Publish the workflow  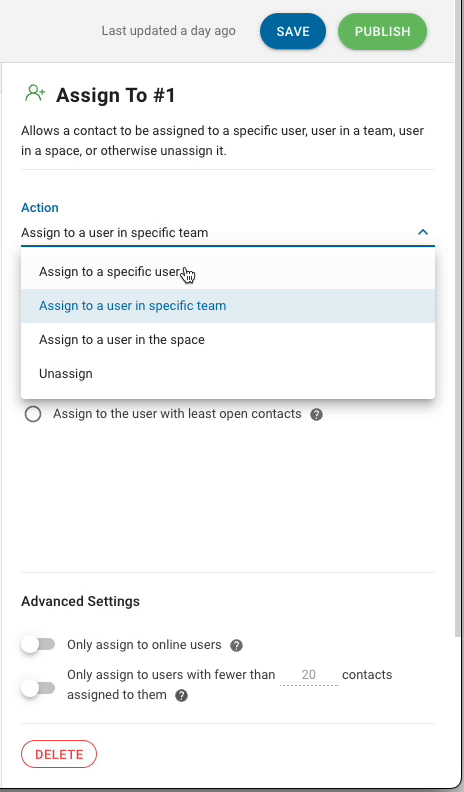pyautogui.click(x=382, y=31)
